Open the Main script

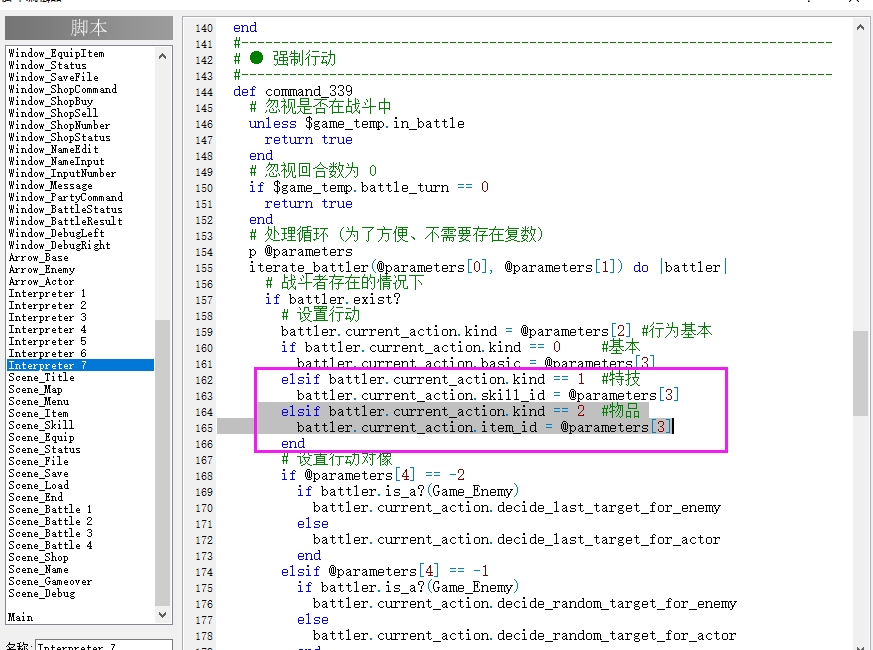click(x=21, y=618)
